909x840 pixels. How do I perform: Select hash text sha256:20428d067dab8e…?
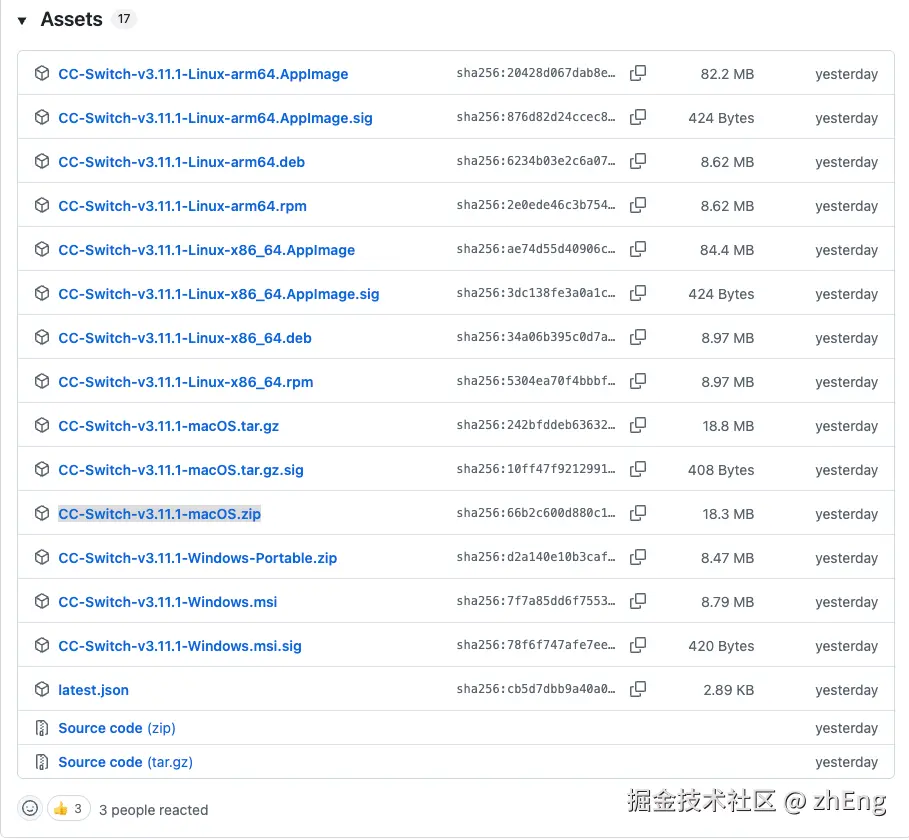[x=536, y=73]
